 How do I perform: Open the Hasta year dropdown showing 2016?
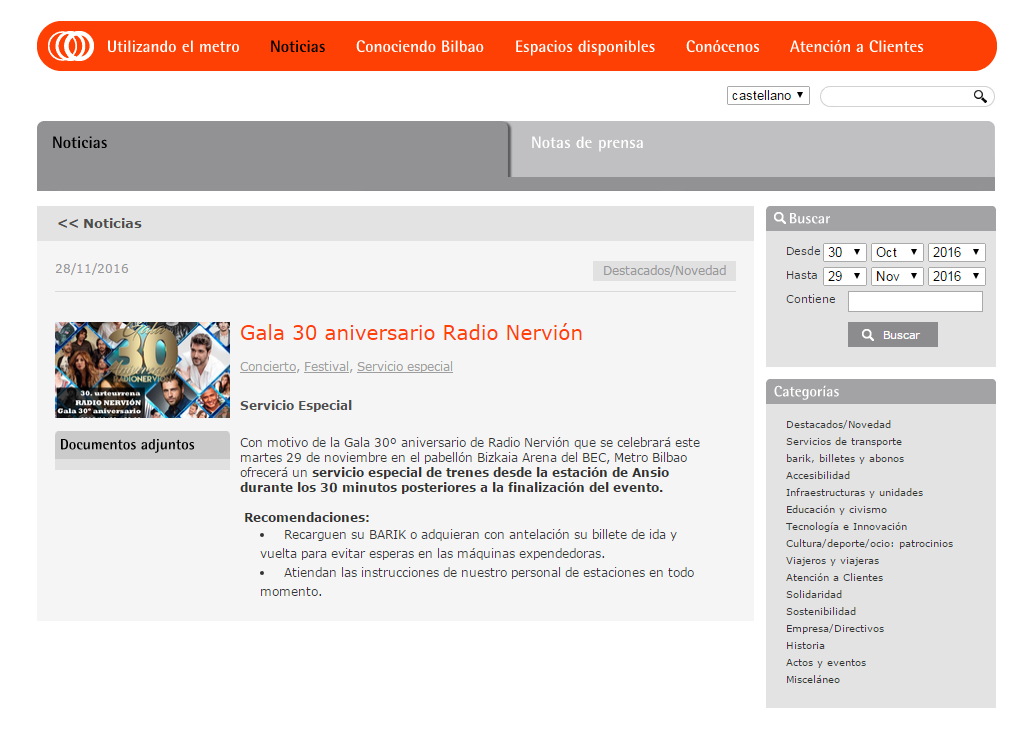(956, 276)
